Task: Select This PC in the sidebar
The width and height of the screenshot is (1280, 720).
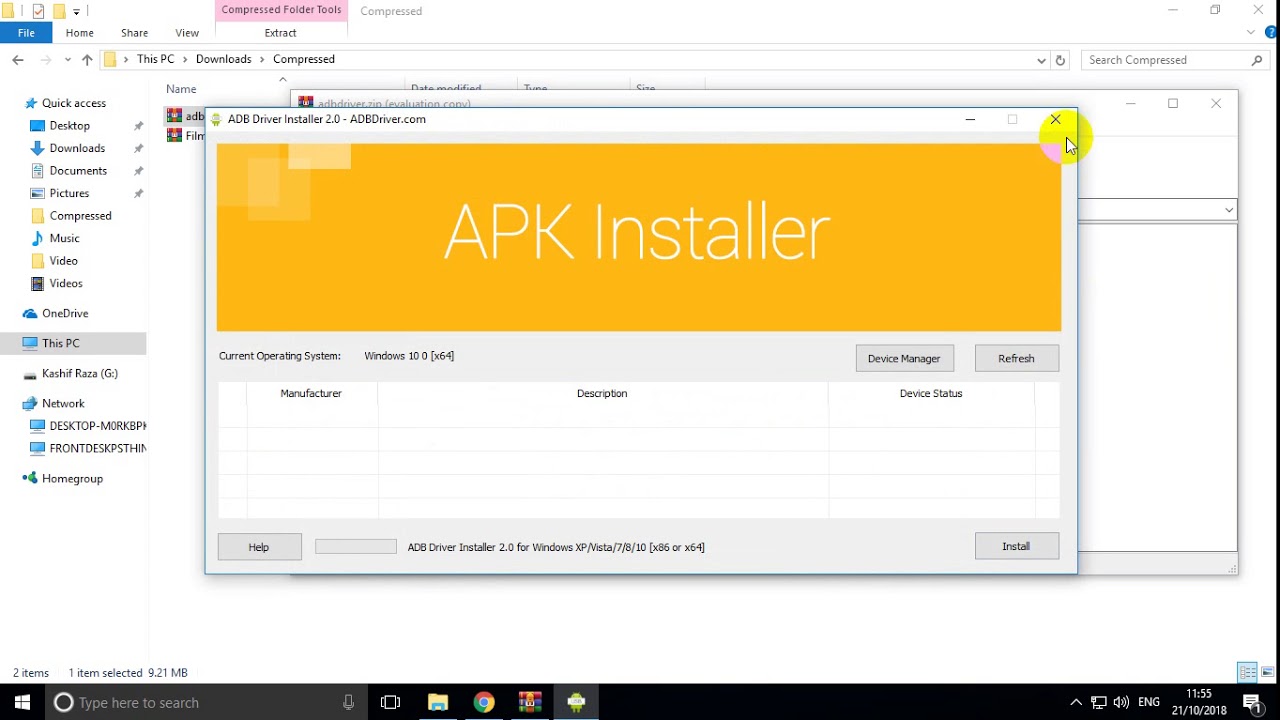Action: coord(60,343)
